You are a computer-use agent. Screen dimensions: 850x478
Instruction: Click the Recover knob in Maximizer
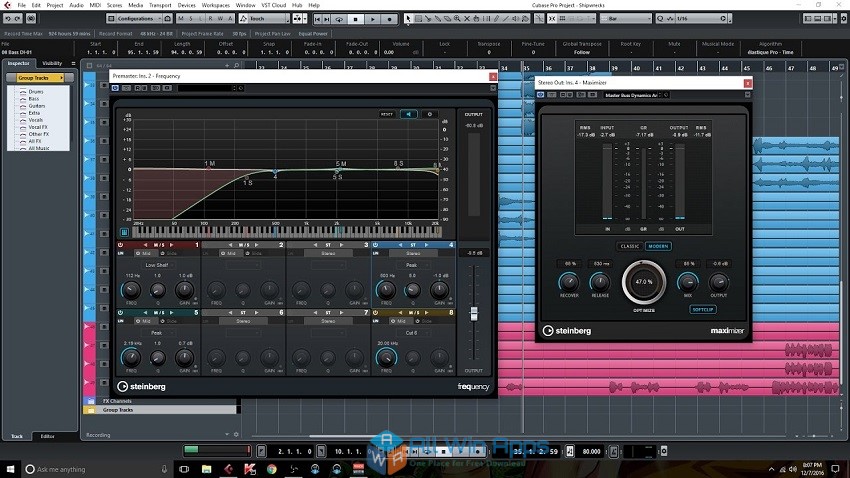568,282
